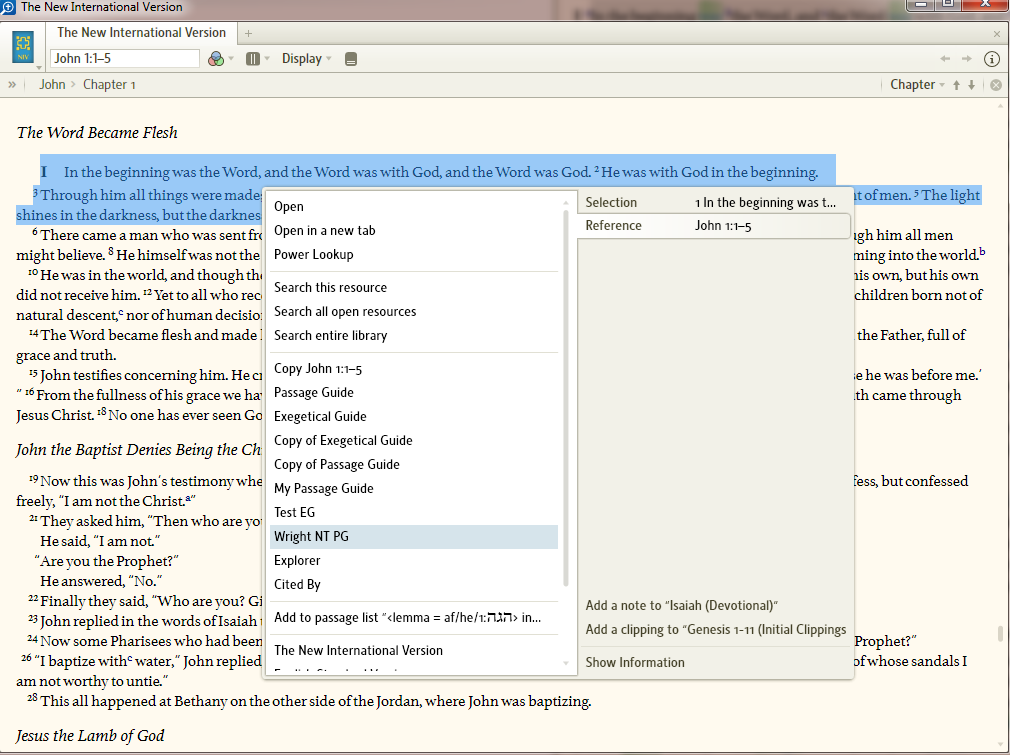Select The New International Version tab
This screenshot has height=755, width=1010.
(x=141, y=32)
